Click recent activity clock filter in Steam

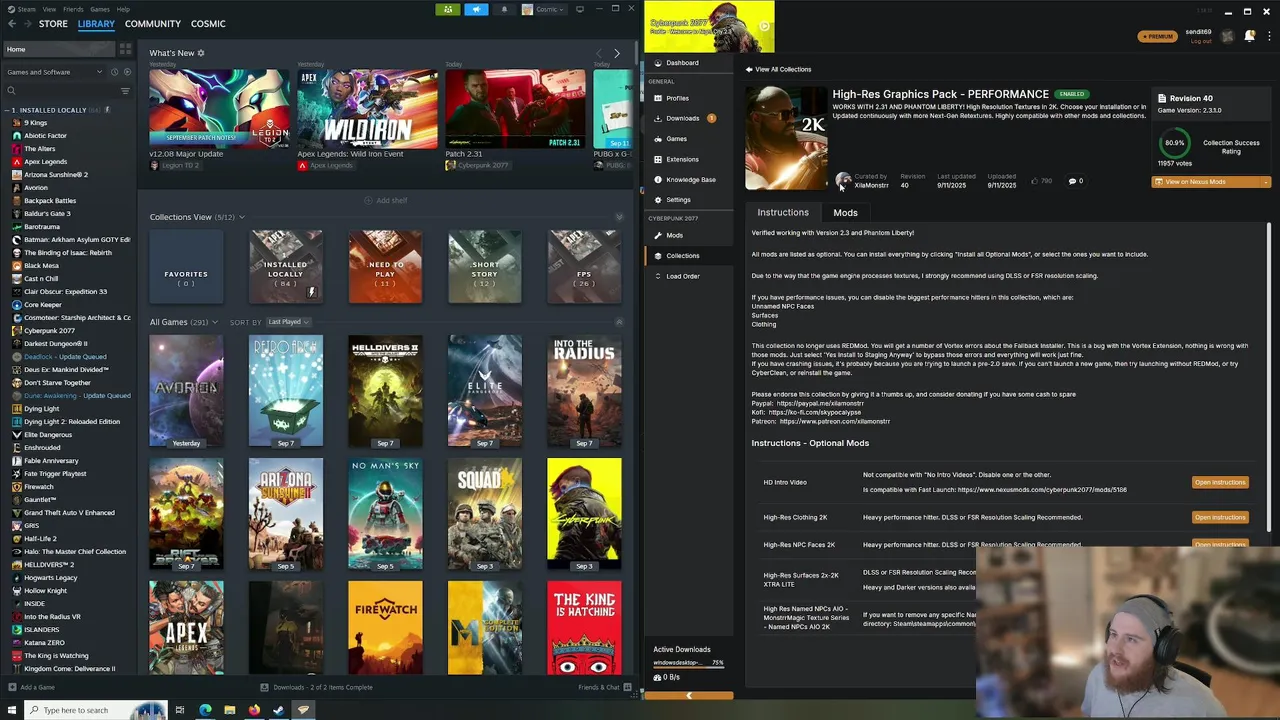click(x=114, y=72)
